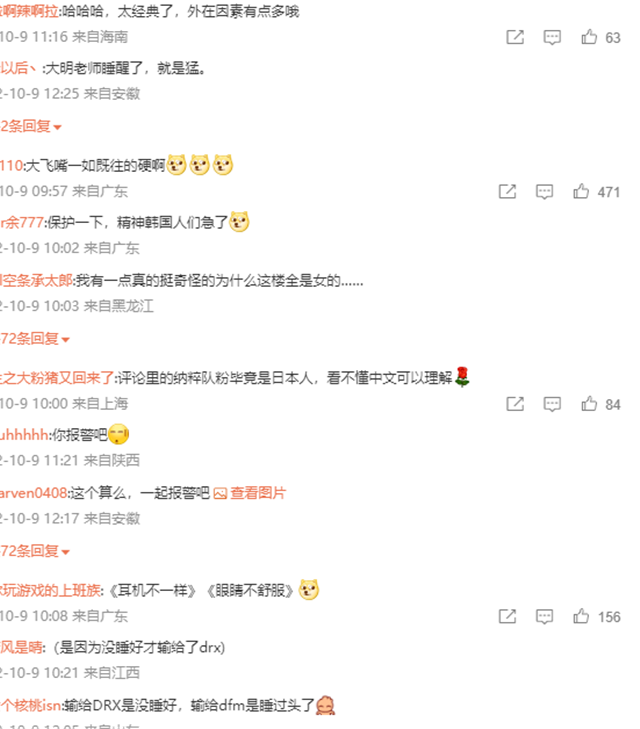Reply to the comment with 63 likes

(552, 38)
